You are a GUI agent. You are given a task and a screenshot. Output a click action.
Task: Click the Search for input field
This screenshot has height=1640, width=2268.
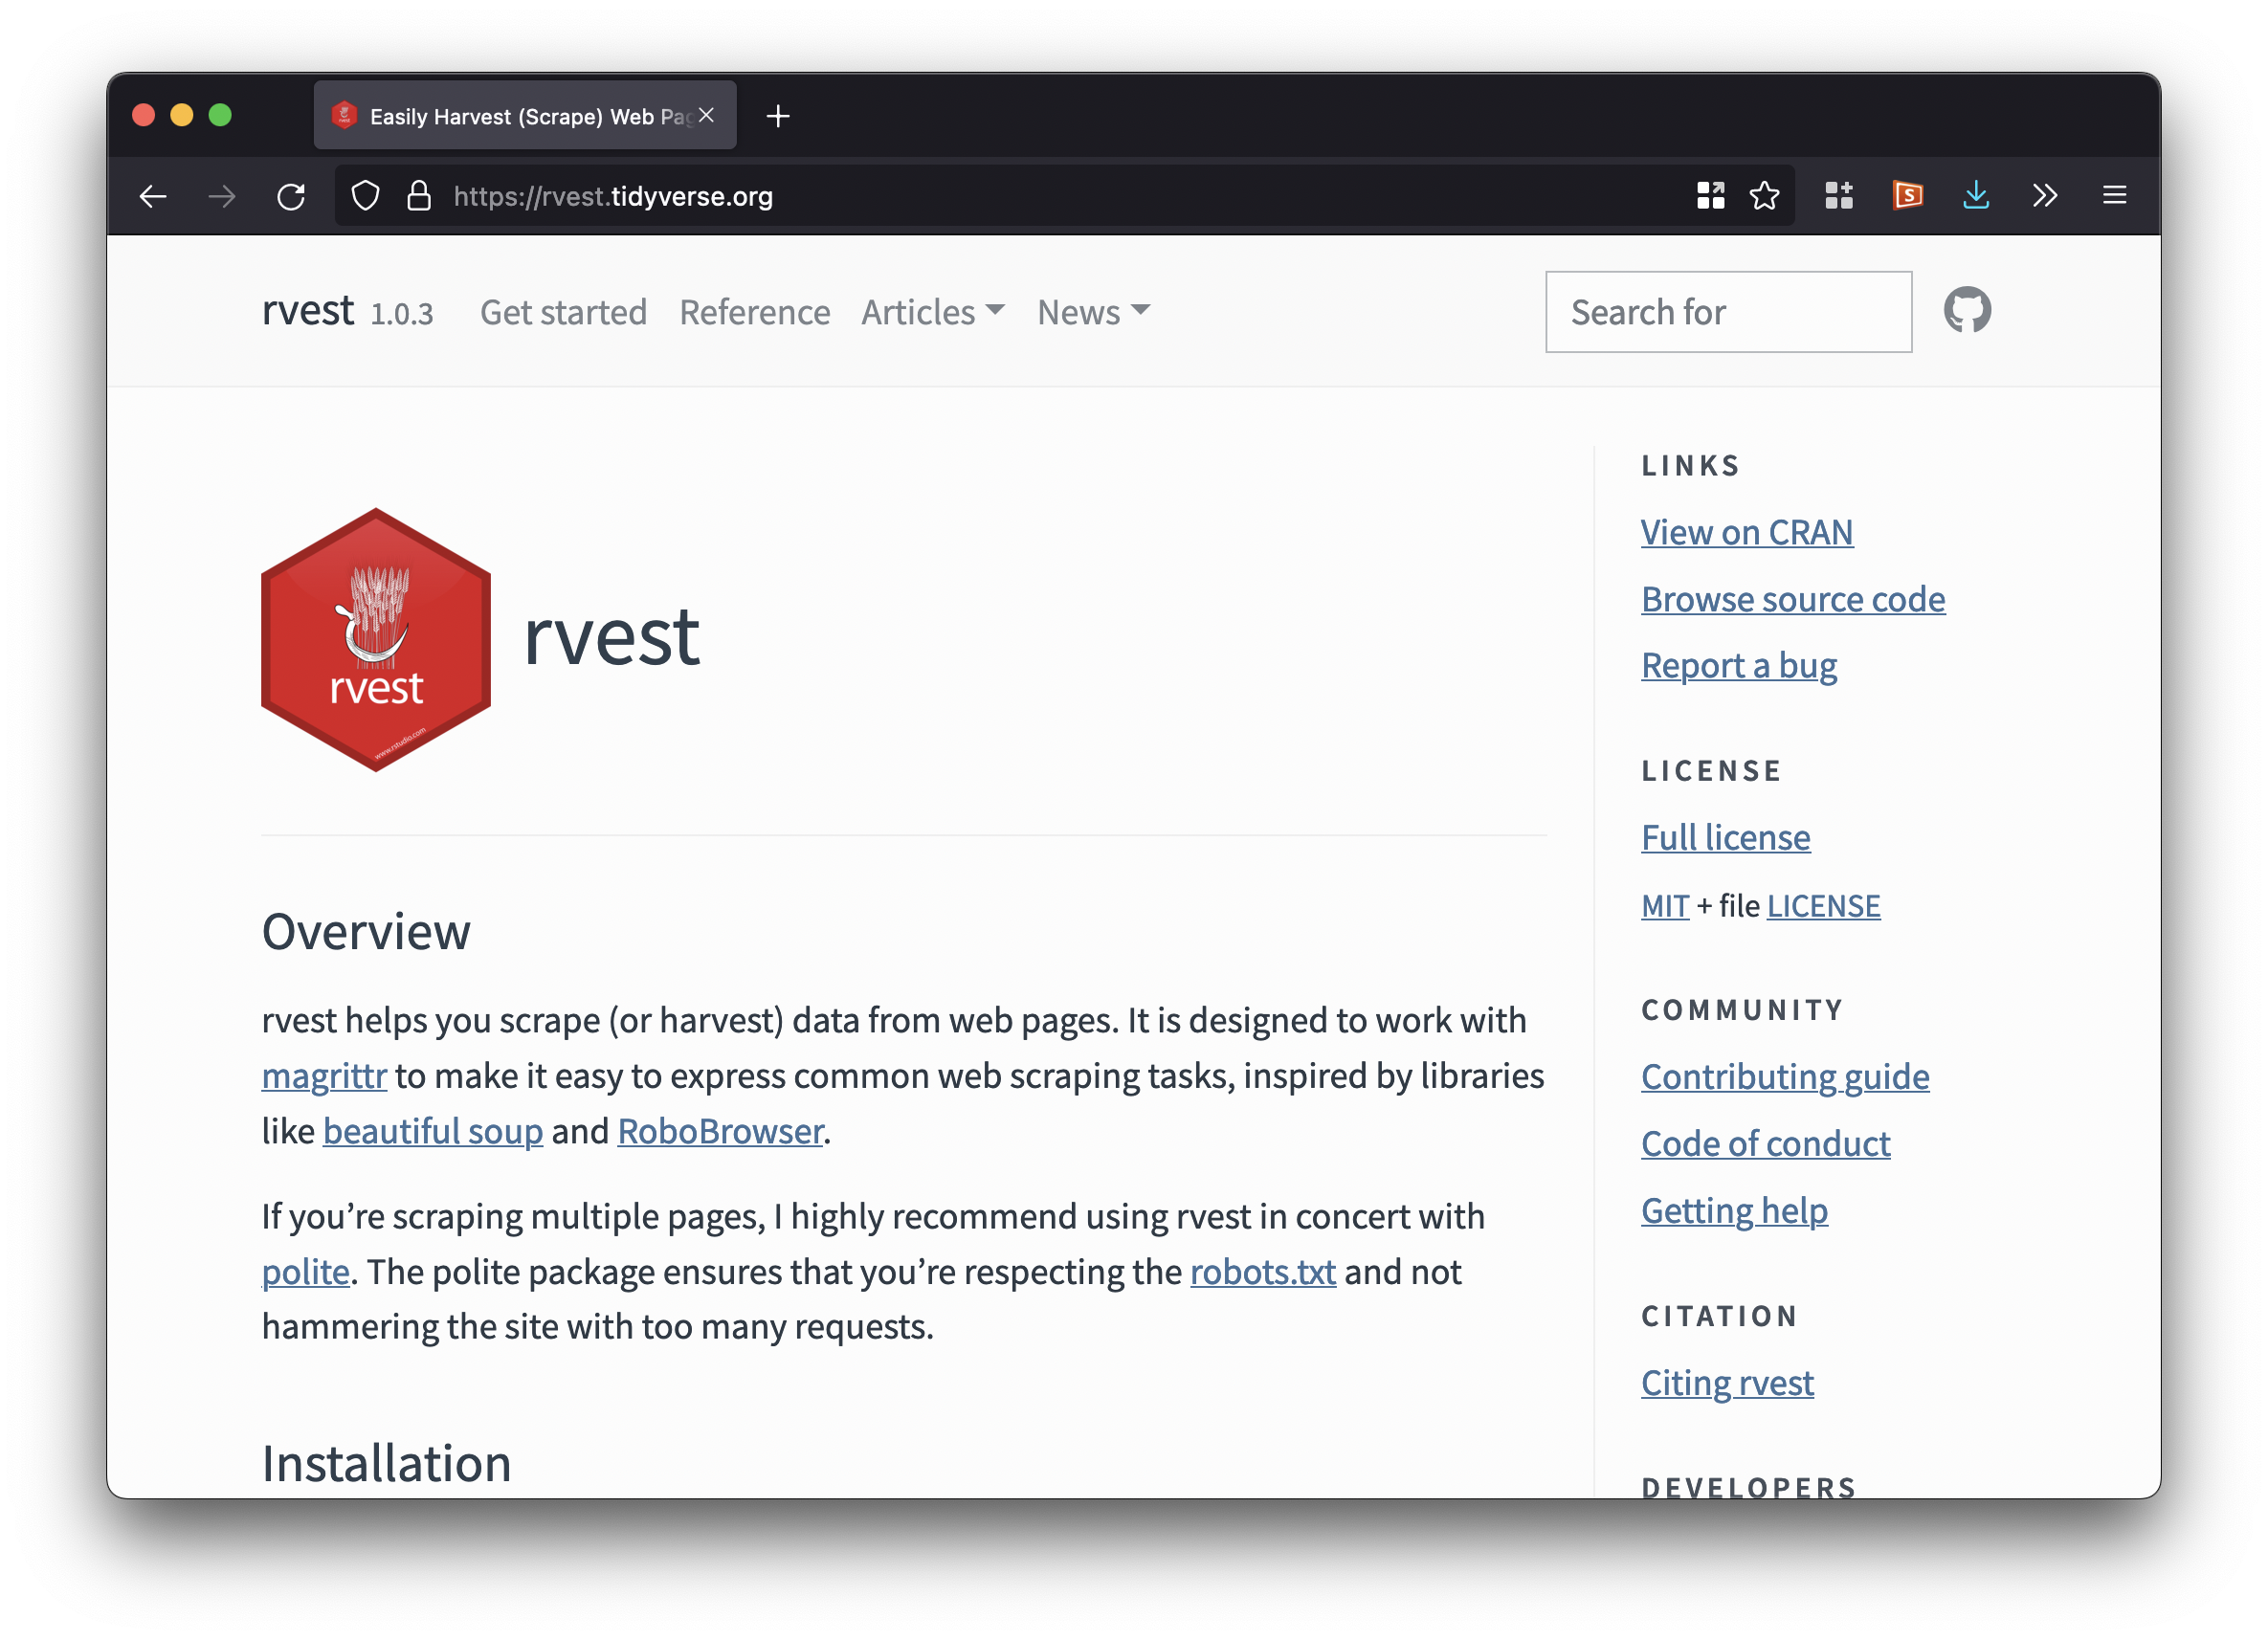(x=1728, y=312)
